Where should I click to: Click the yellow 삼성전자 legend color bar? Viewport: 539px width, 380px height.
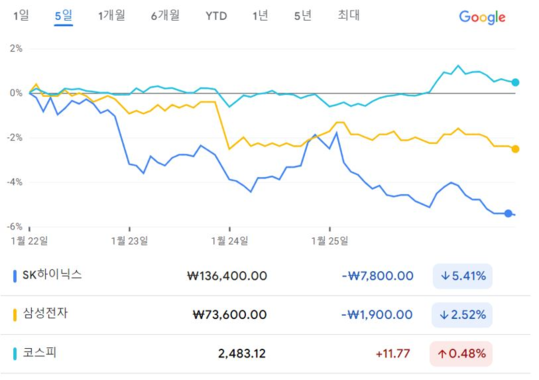(15, 315)
